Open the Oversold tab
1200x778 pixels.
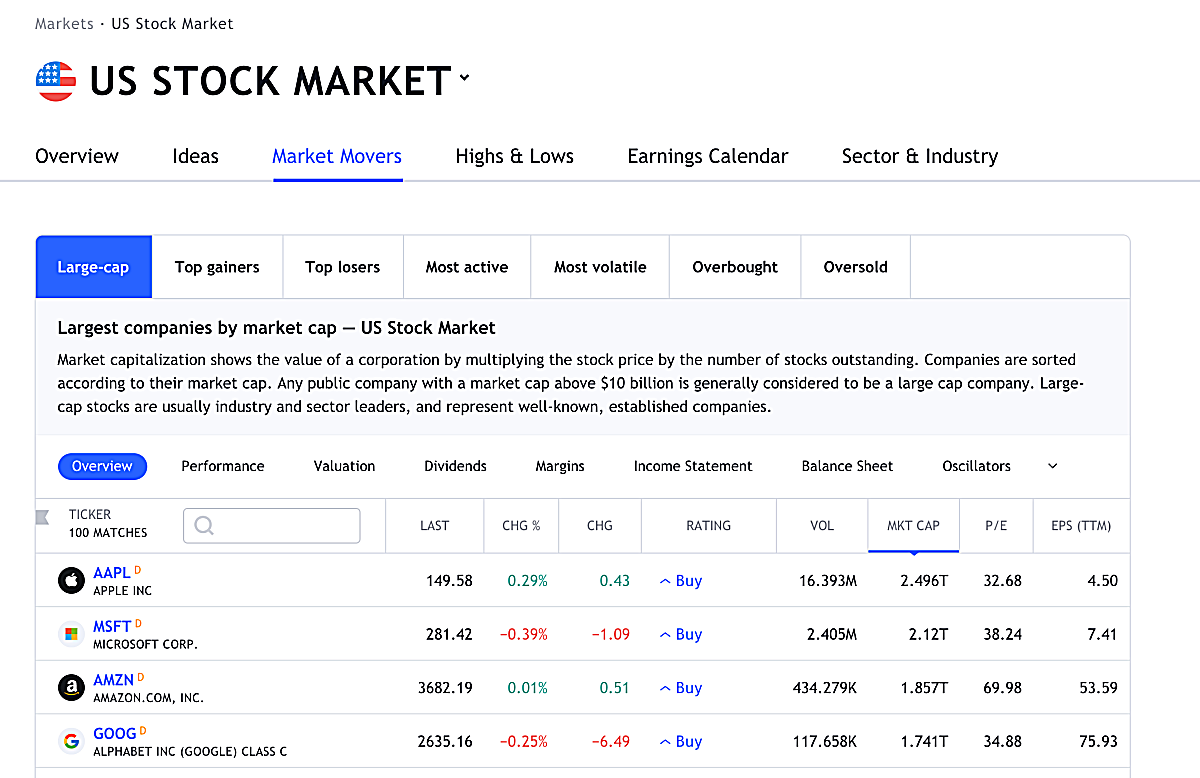[x=856, y=267]
